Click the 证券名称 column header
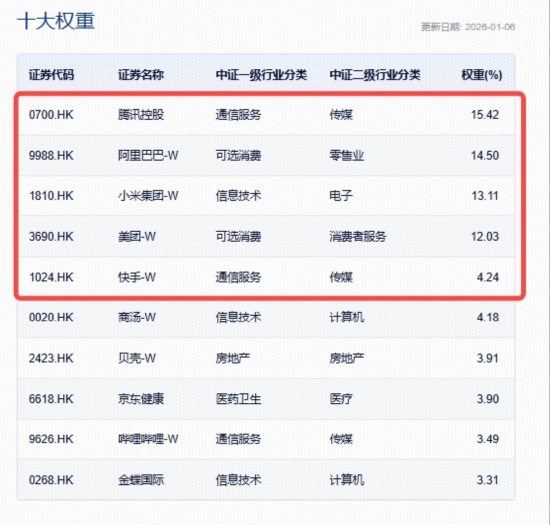 coord(141,75)
